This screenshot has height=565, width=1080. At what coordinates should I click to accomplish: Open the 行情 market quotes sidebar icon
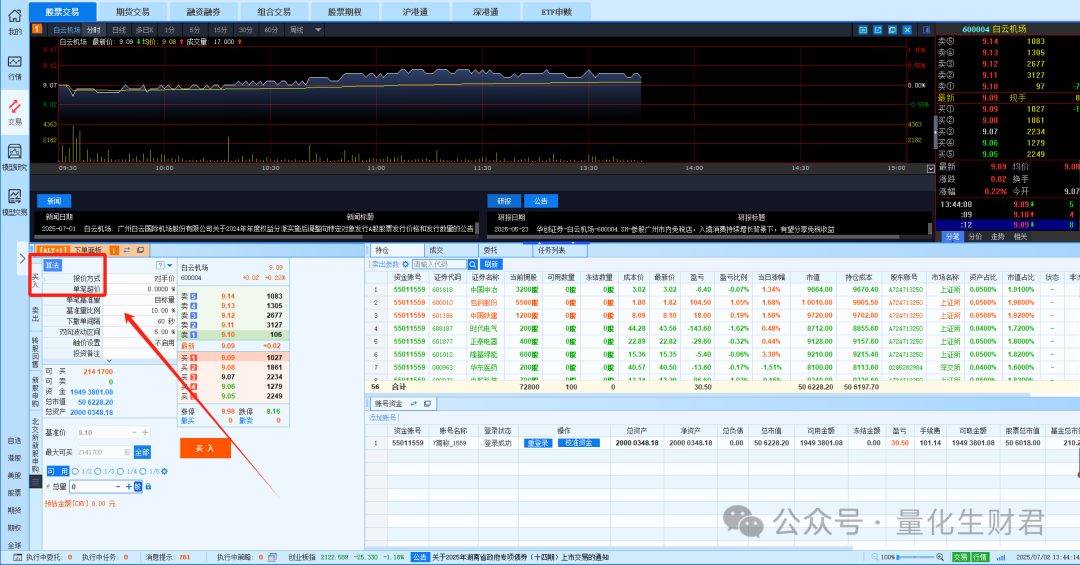pyautogui.click(x=14, y=61)
